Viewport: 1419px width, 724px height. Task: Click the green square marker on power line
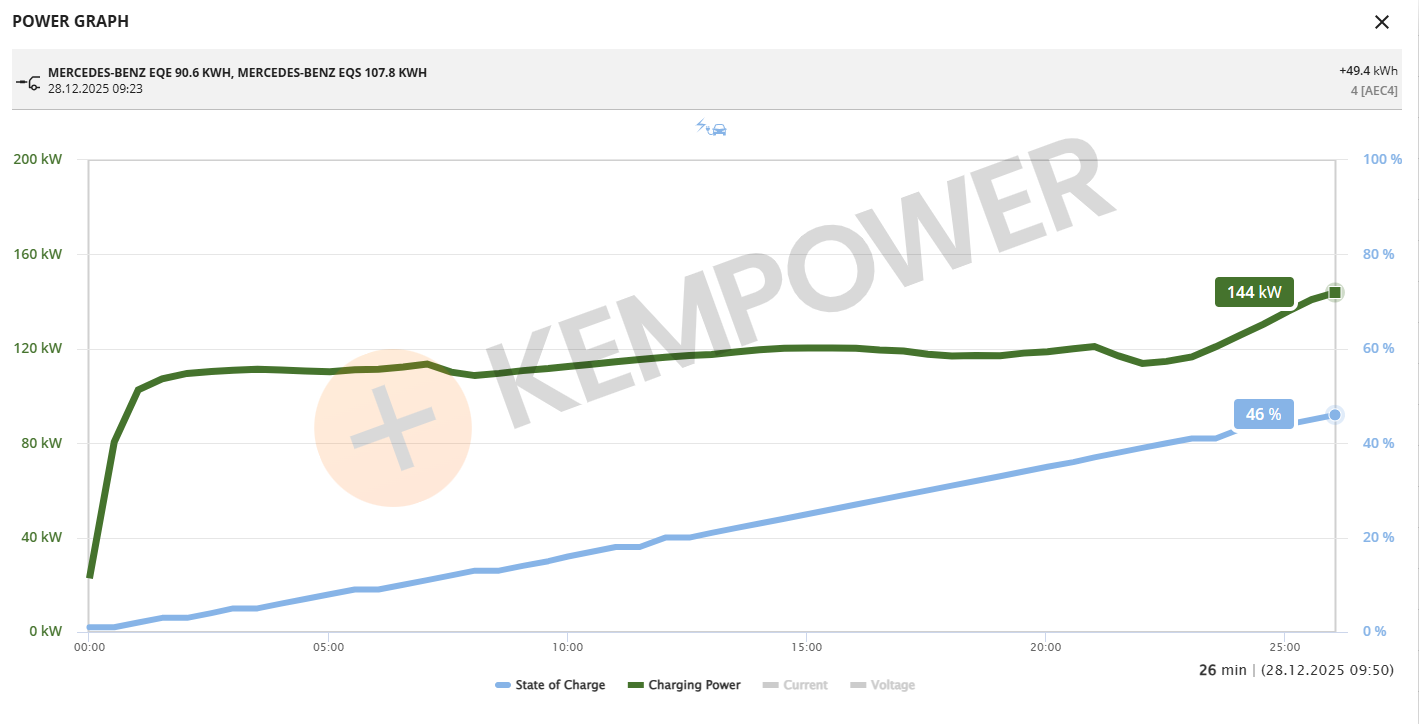pyautogui.click(x=1335, y=292)
